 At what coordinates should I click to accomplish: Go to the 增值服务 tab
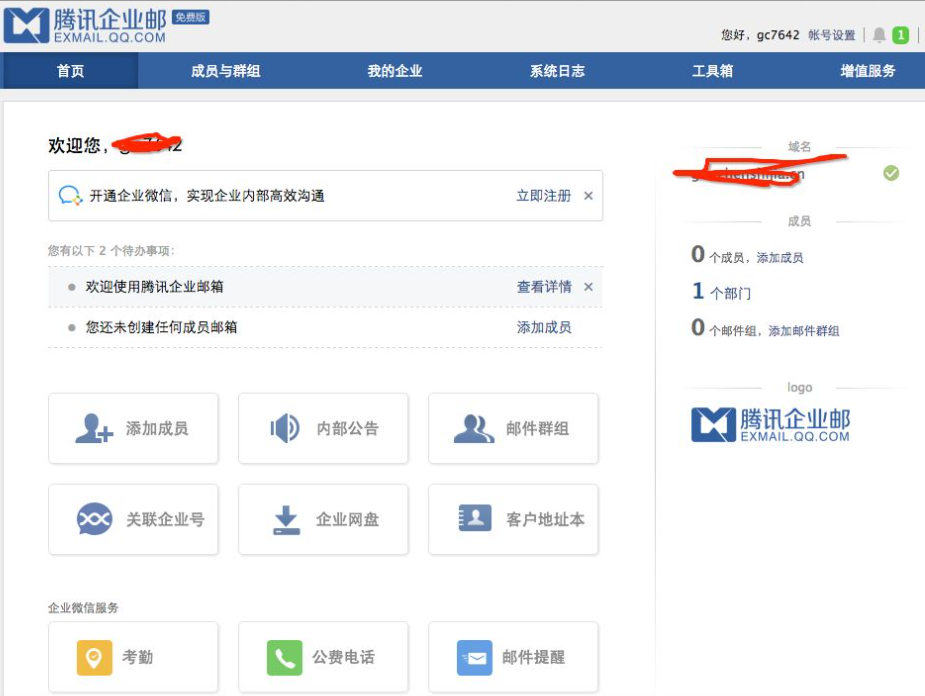coord(868,71)
